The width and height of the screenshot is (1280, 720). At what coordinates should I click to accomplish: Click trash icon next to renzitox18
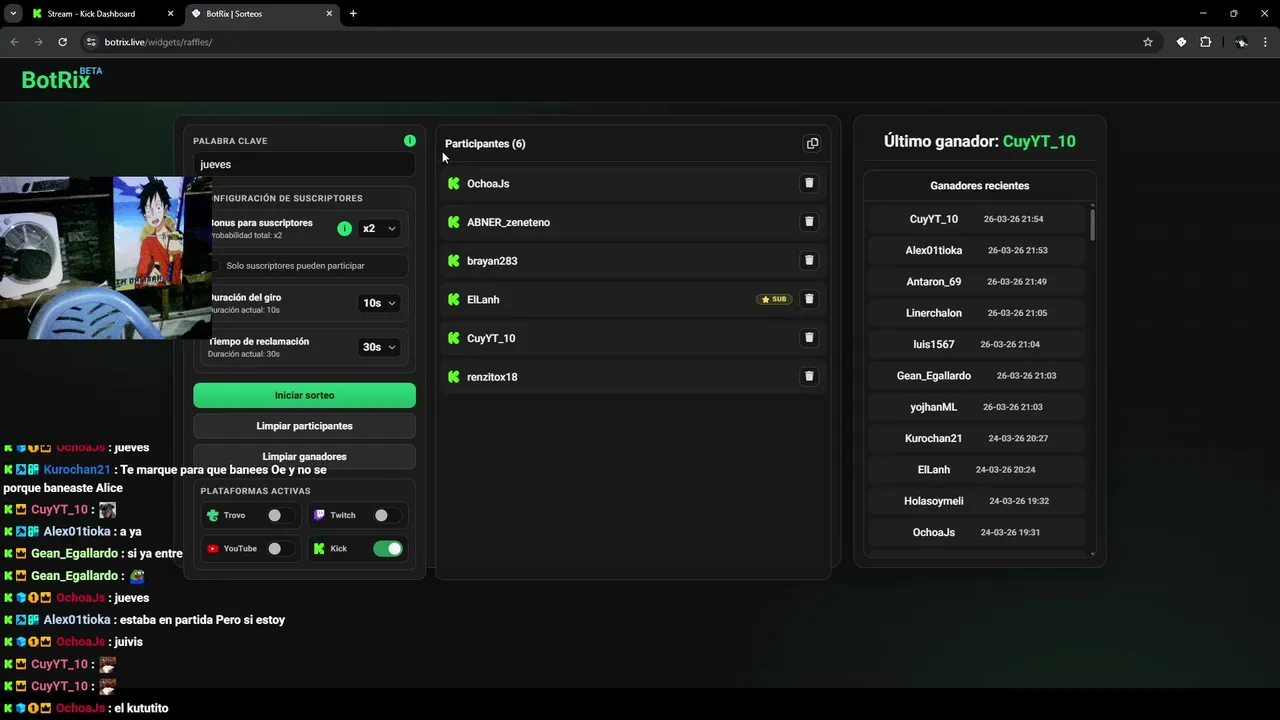pyautogui.click(x=809, y=376)
